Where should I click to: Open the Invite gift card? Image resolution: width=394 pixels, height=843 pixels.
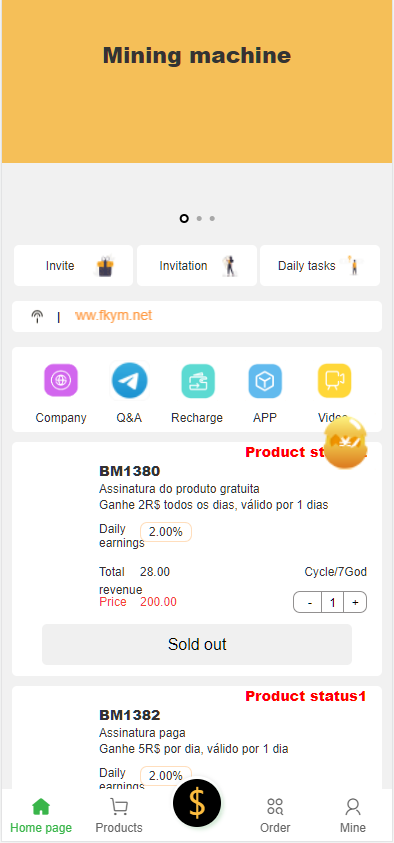click(73, 266)
